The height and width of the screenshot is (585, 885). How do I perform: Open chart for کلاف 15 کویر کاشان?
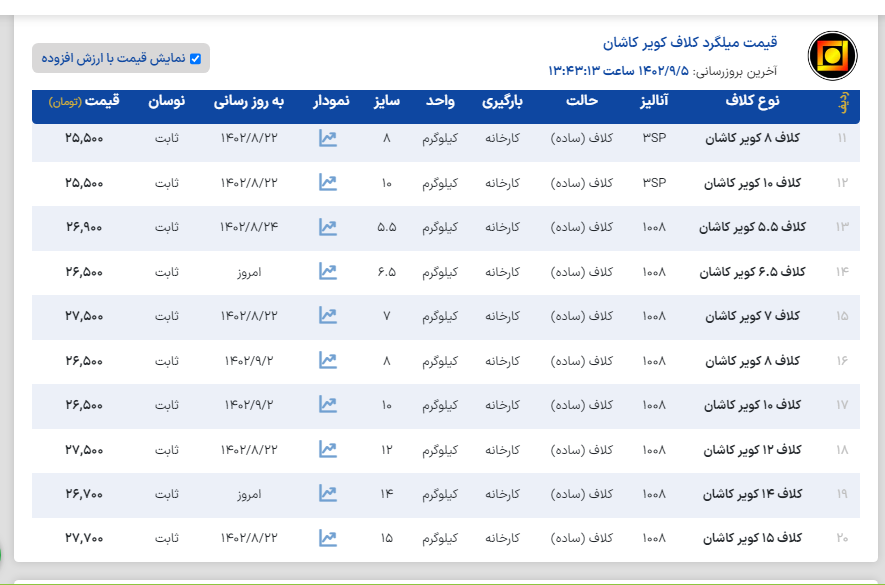(328, 538)
